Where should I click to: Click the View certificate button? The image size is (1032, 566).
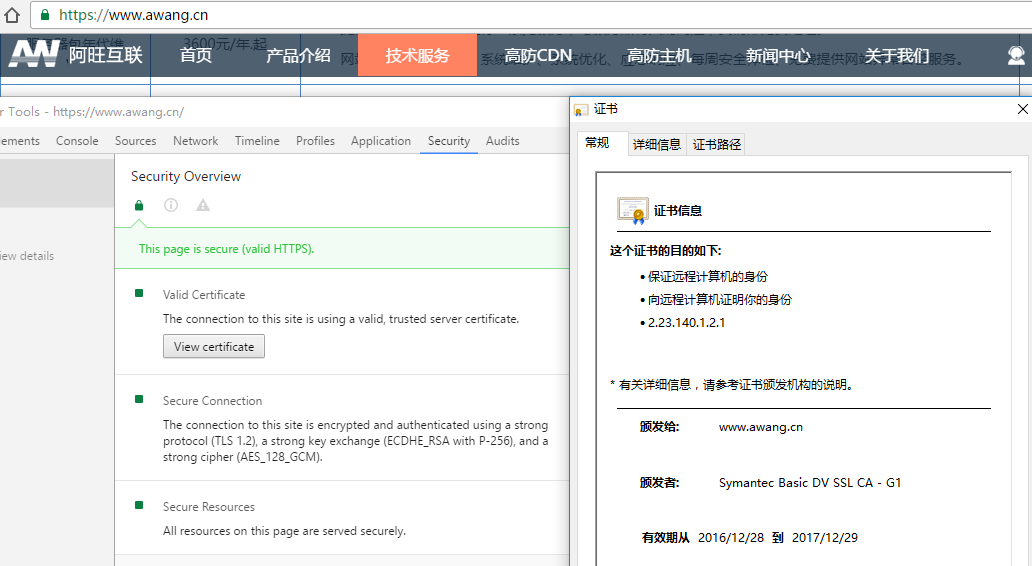click(x=214, y=346)
